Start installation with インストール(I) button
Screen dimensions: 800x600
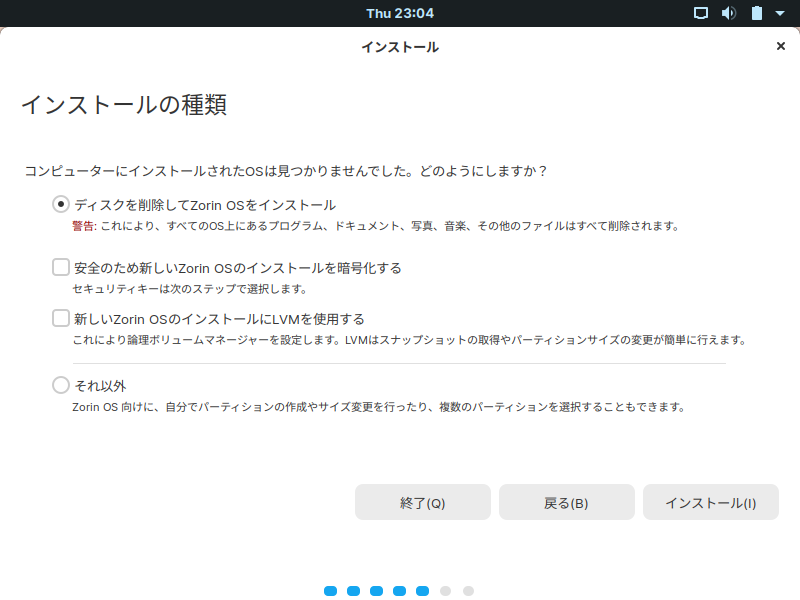pos(711,503)
